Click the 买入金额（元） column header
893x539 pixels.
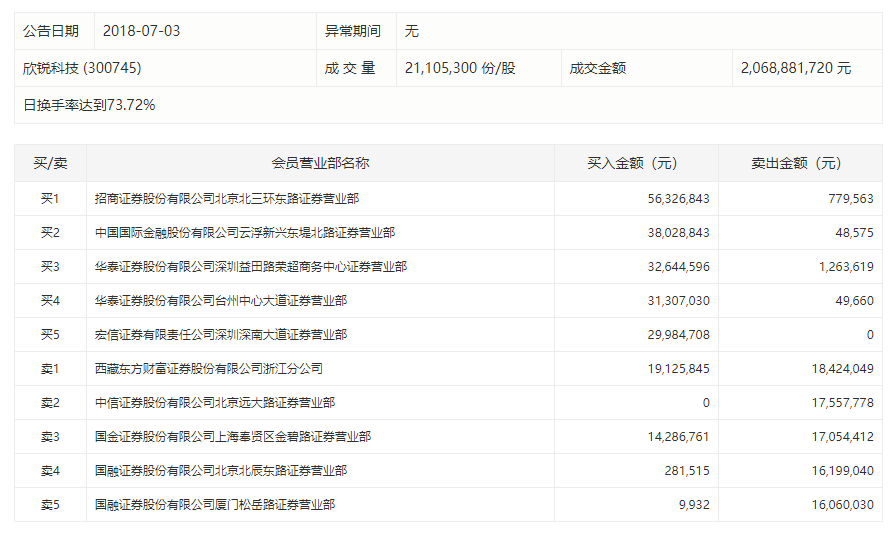(636, 163)
